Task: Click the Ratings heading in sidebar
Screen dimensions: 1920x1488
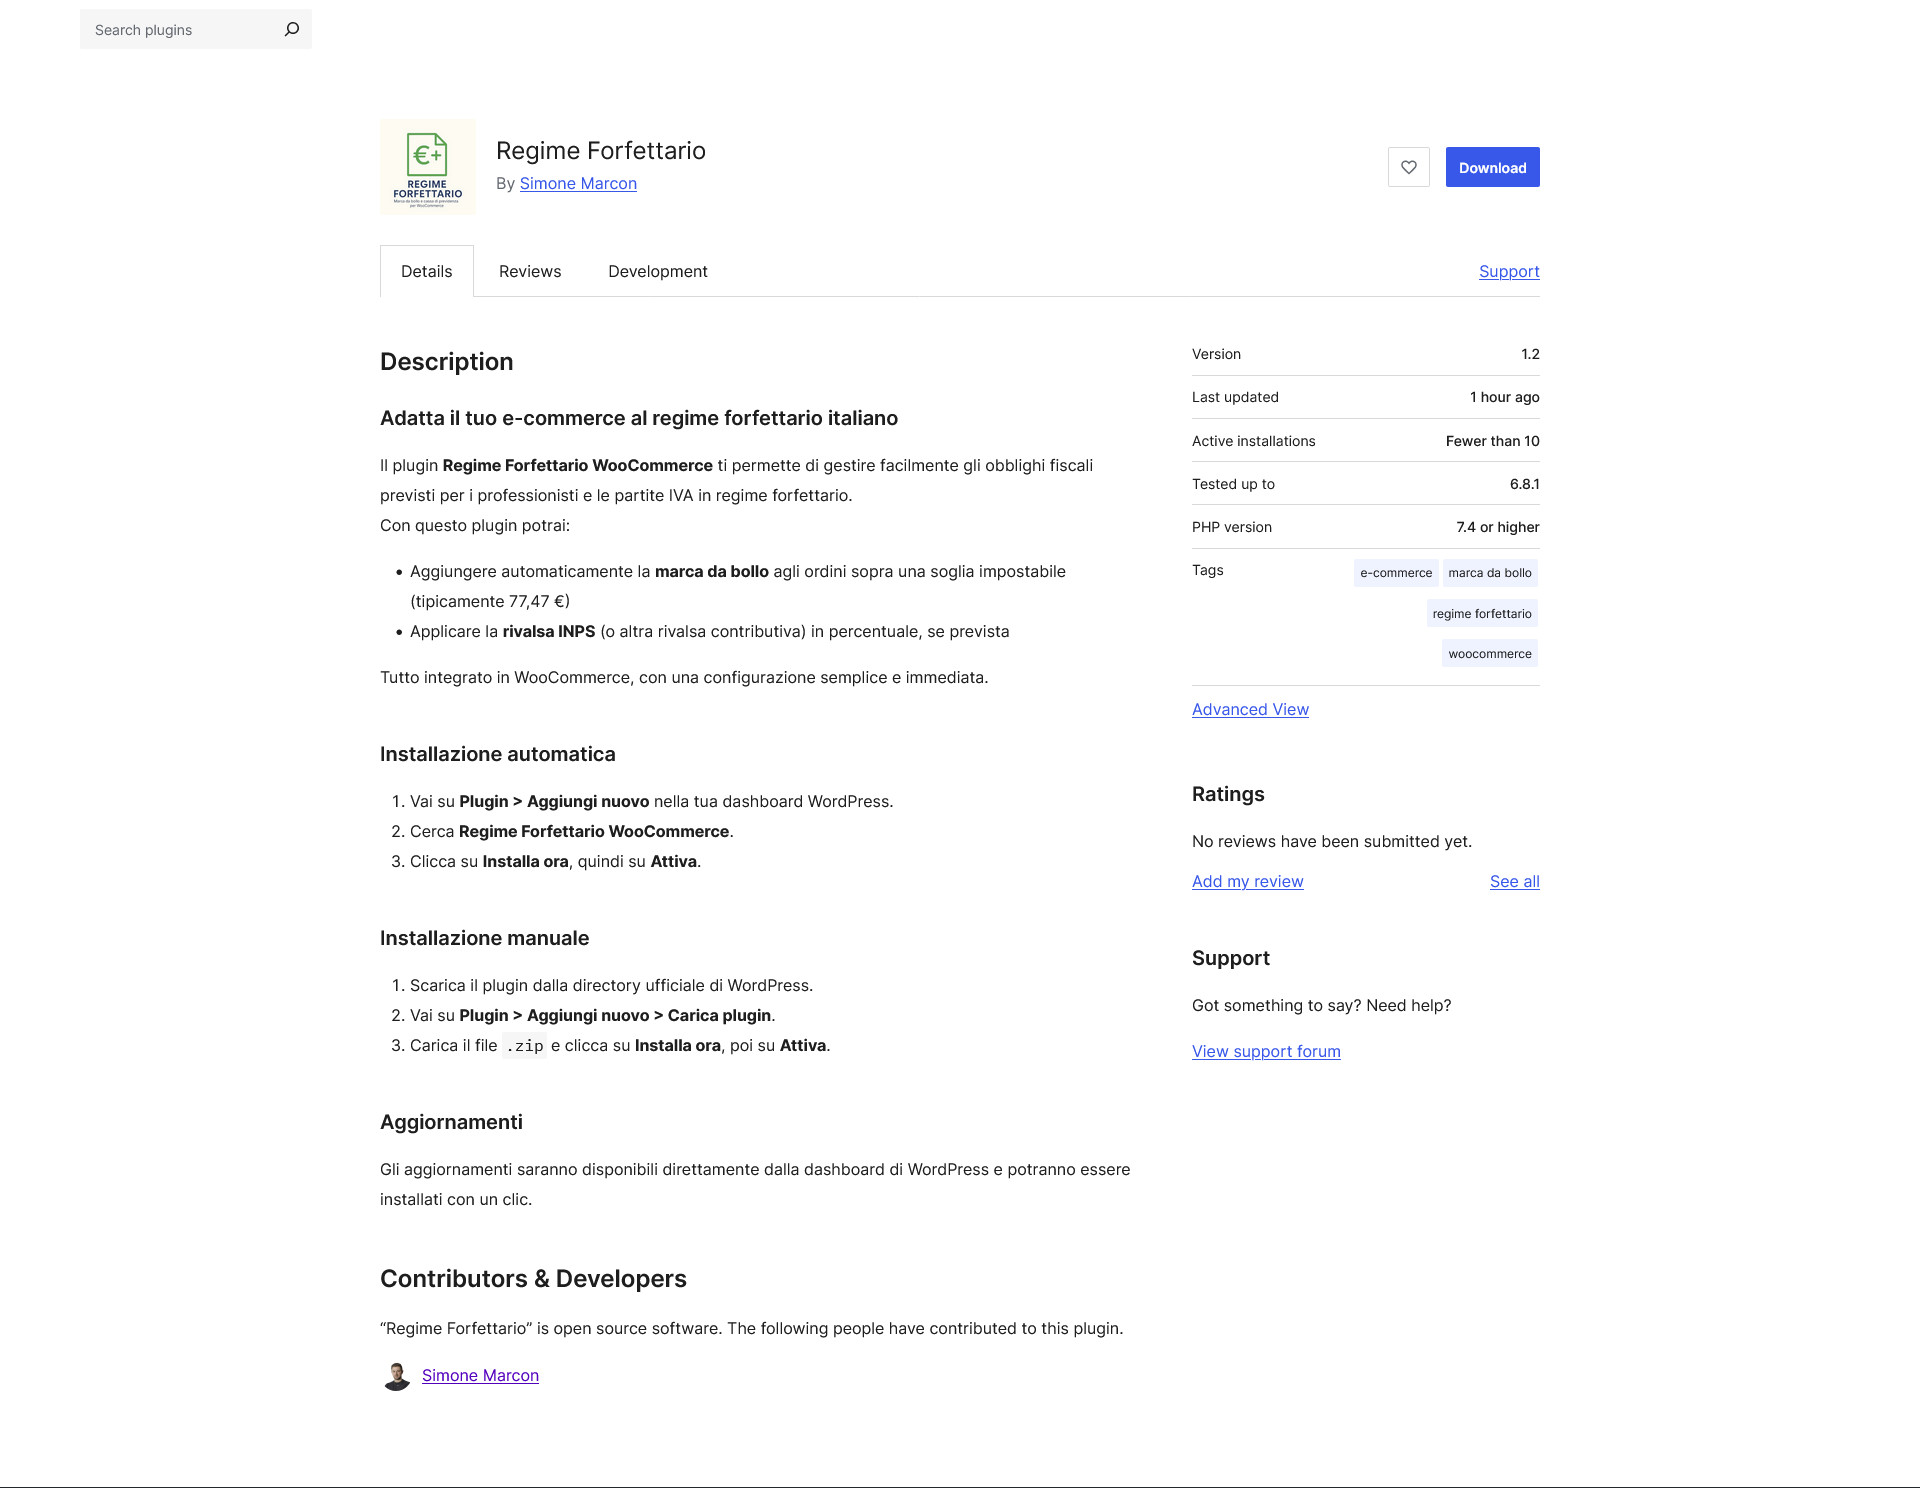Action: point(1228,794)
